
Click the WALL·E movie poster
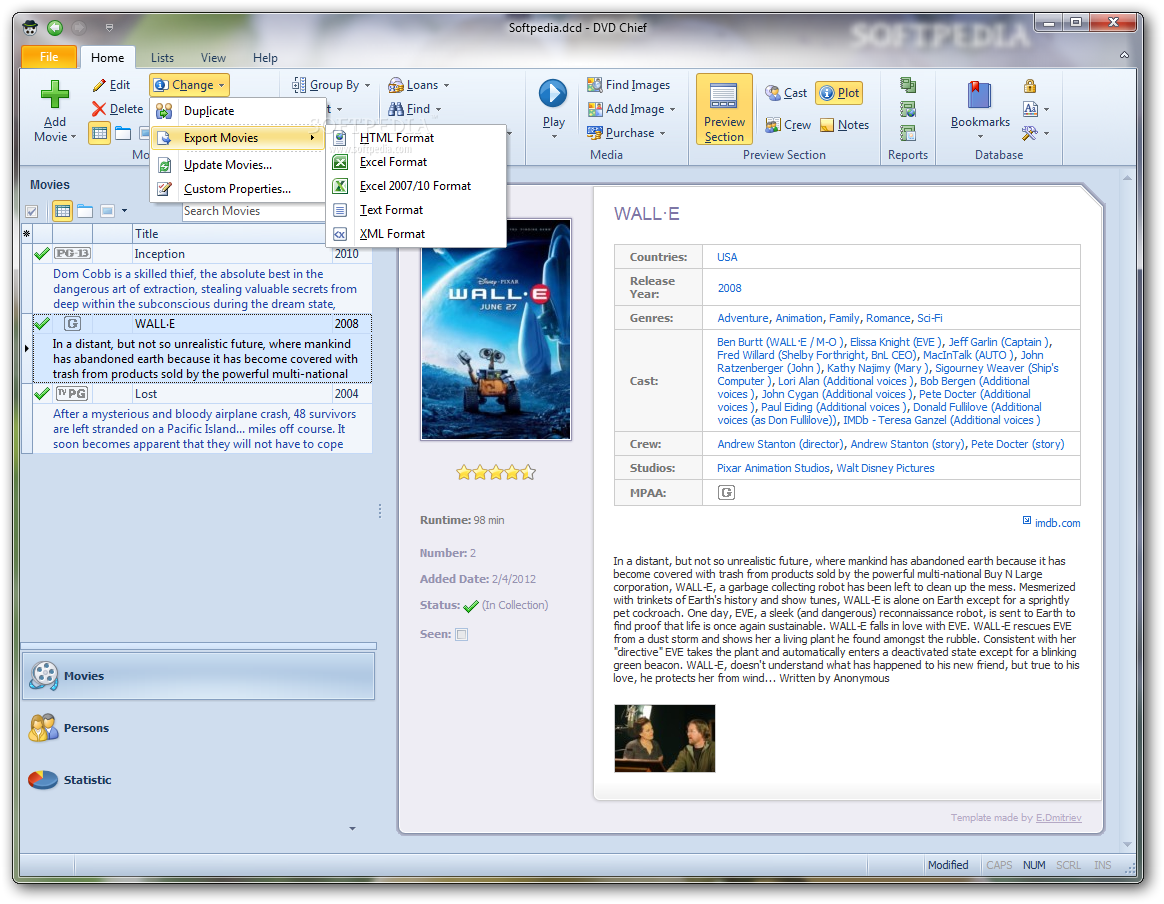[x=496, y=330]
